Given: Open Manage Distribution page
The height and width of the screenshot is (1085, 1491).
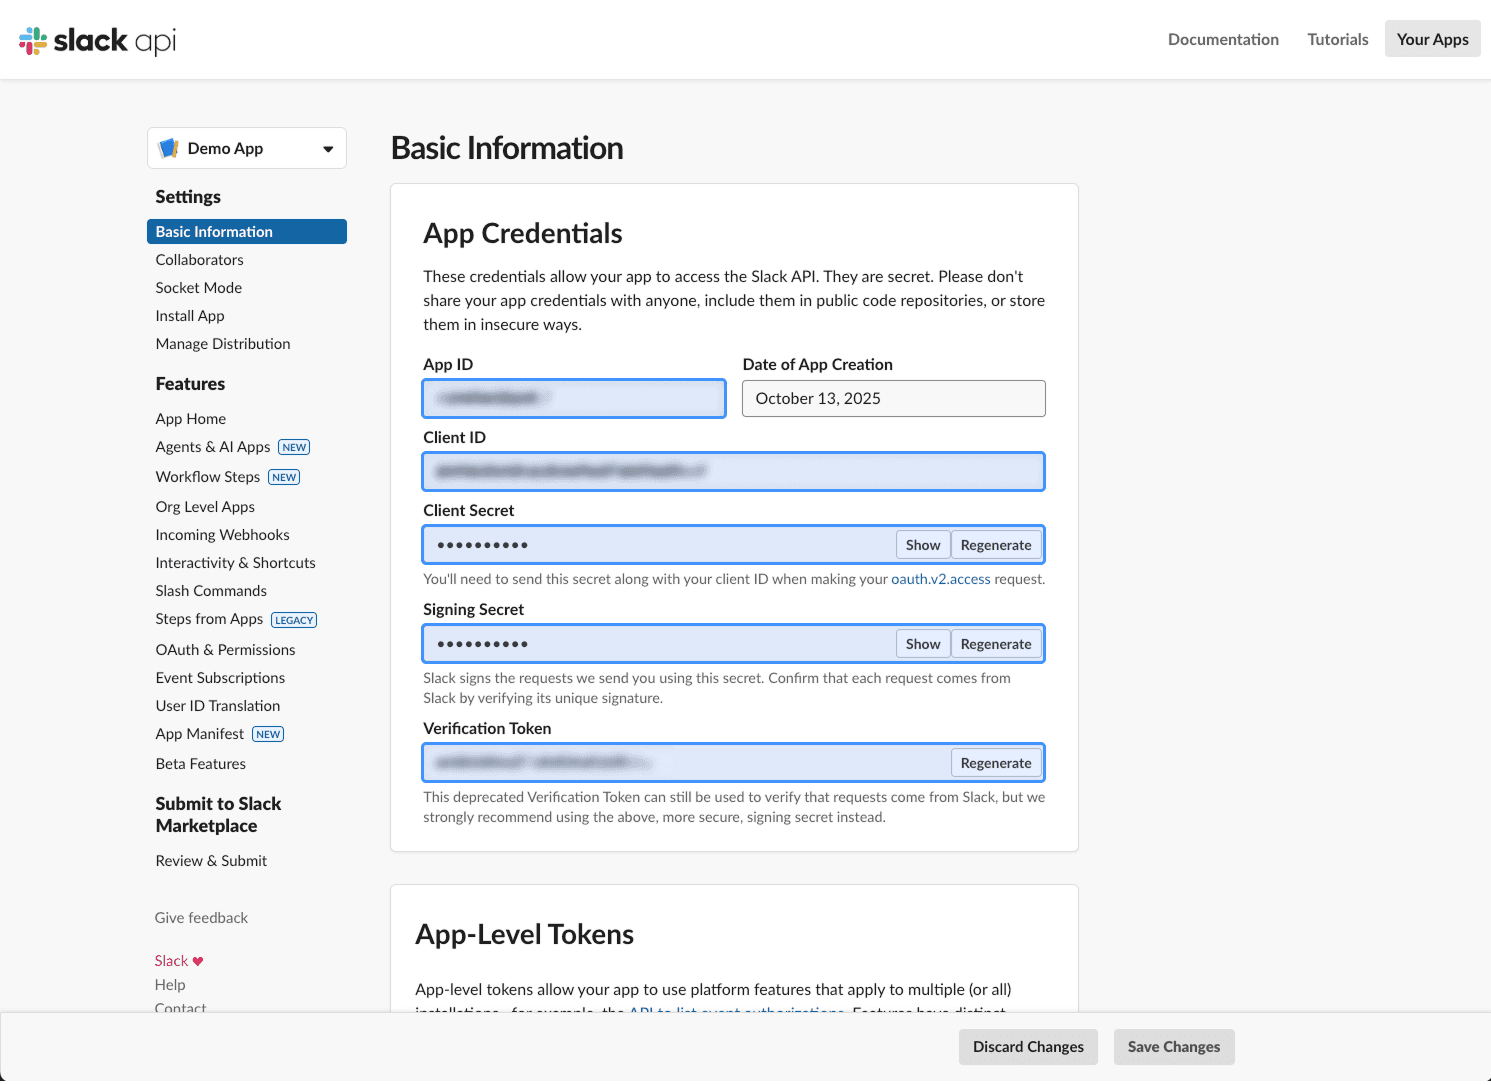Looking at the screenshot, I should (x=223, y=343).
